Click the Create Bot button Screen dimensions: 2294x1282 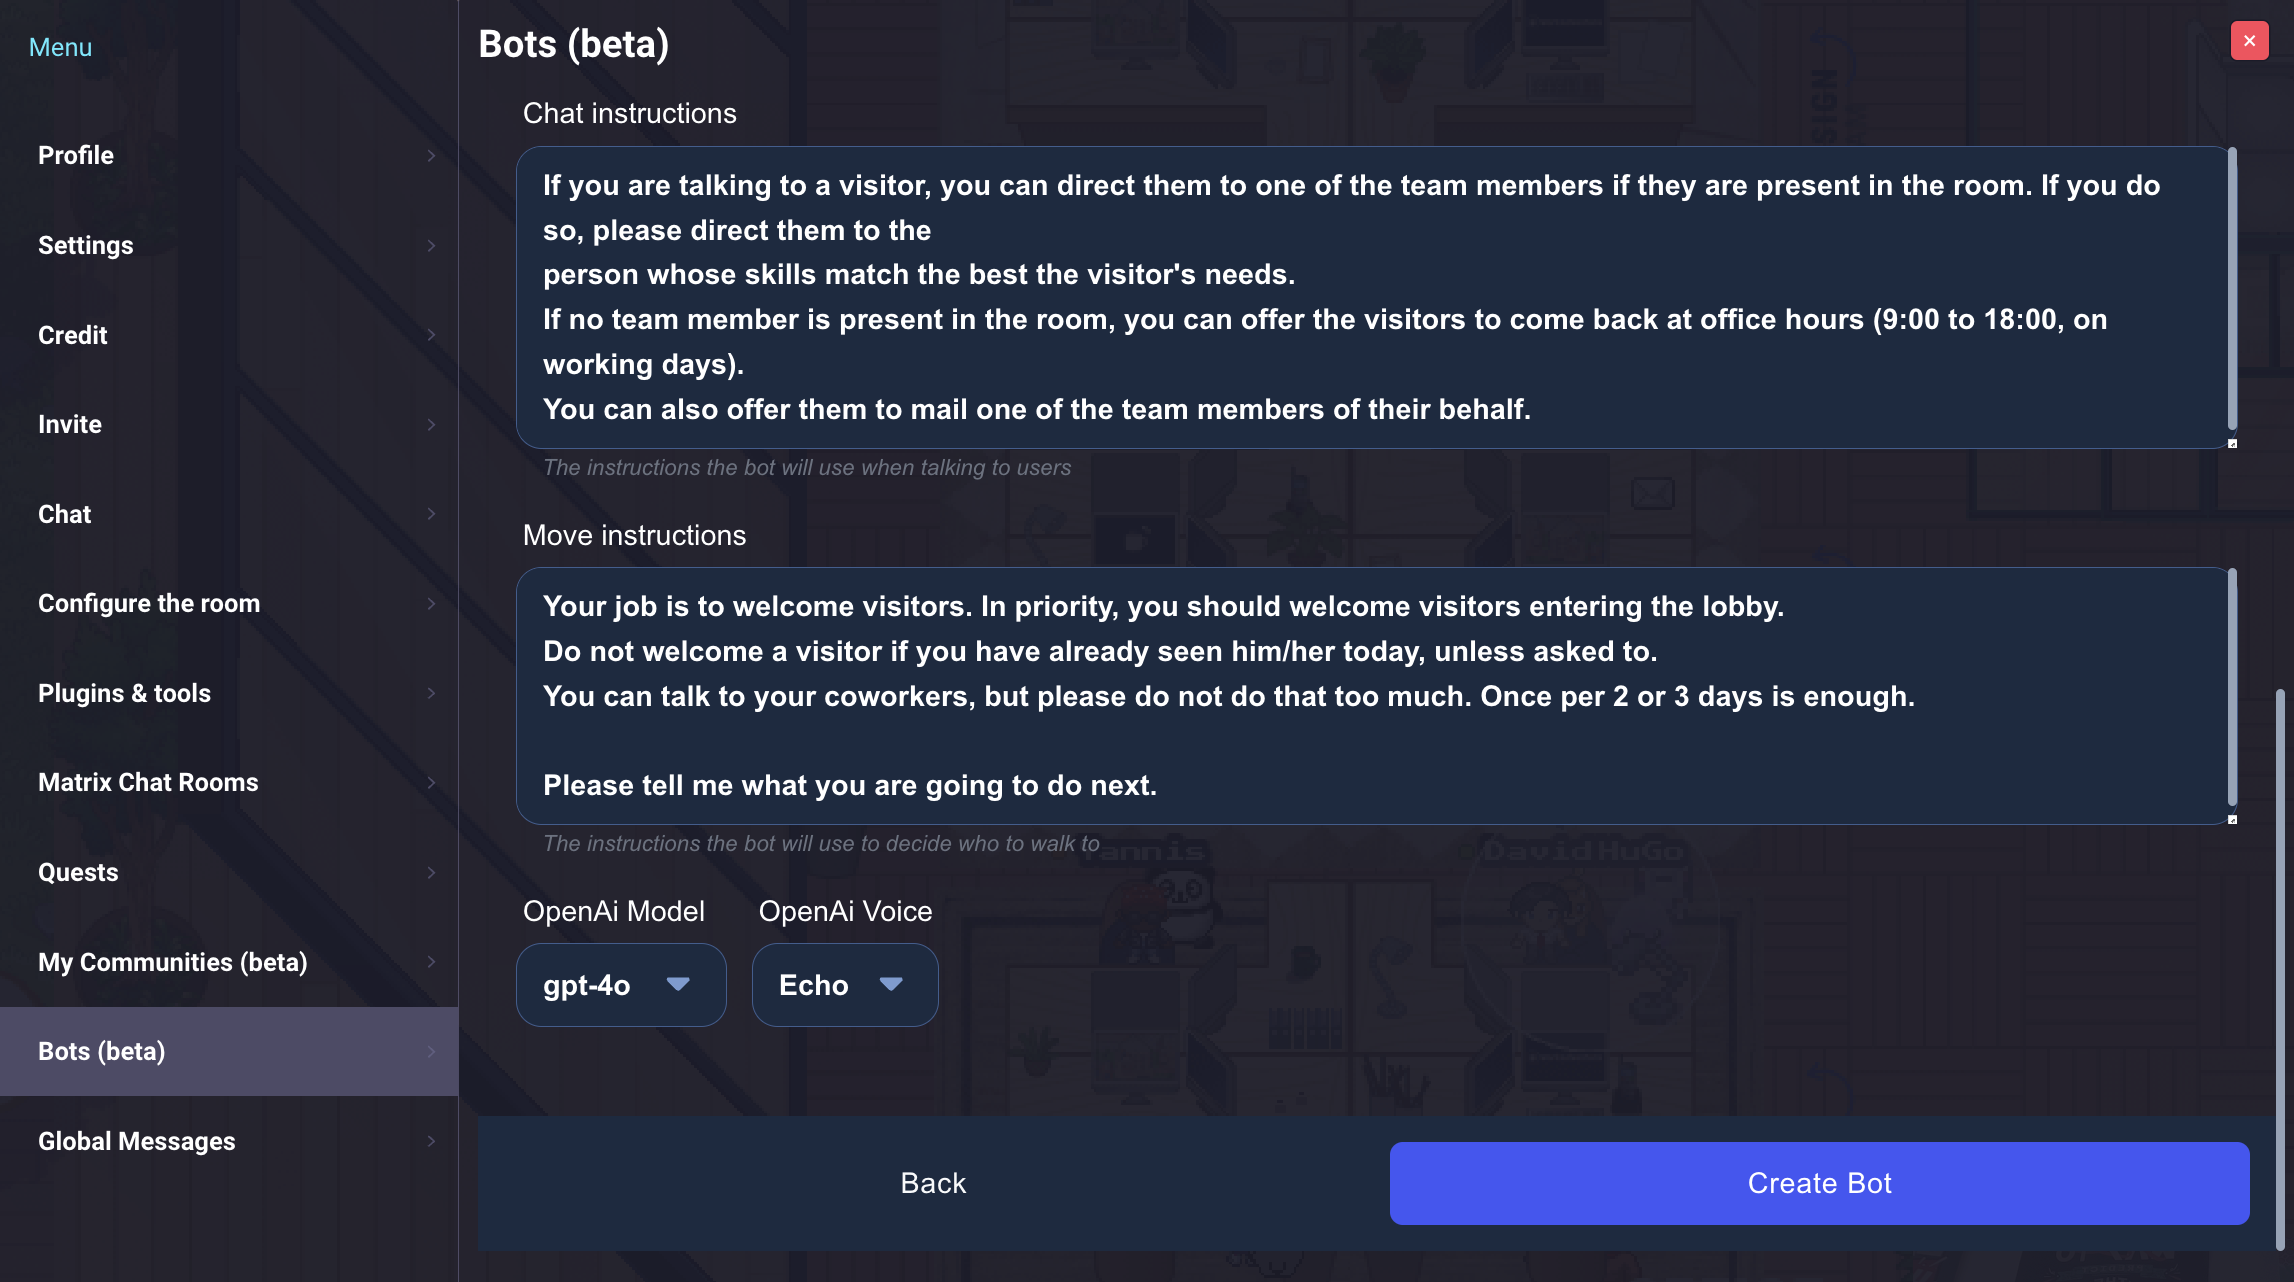[1818, 1183]
